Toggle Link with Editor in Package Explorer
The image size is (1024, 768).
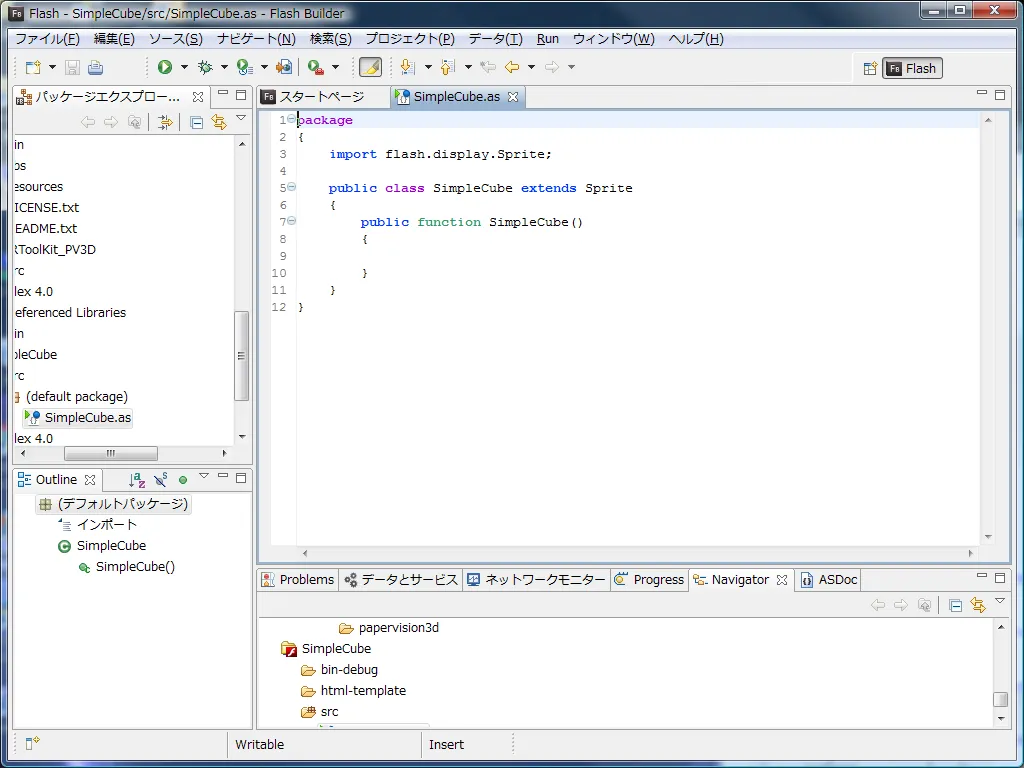point(219,122)
